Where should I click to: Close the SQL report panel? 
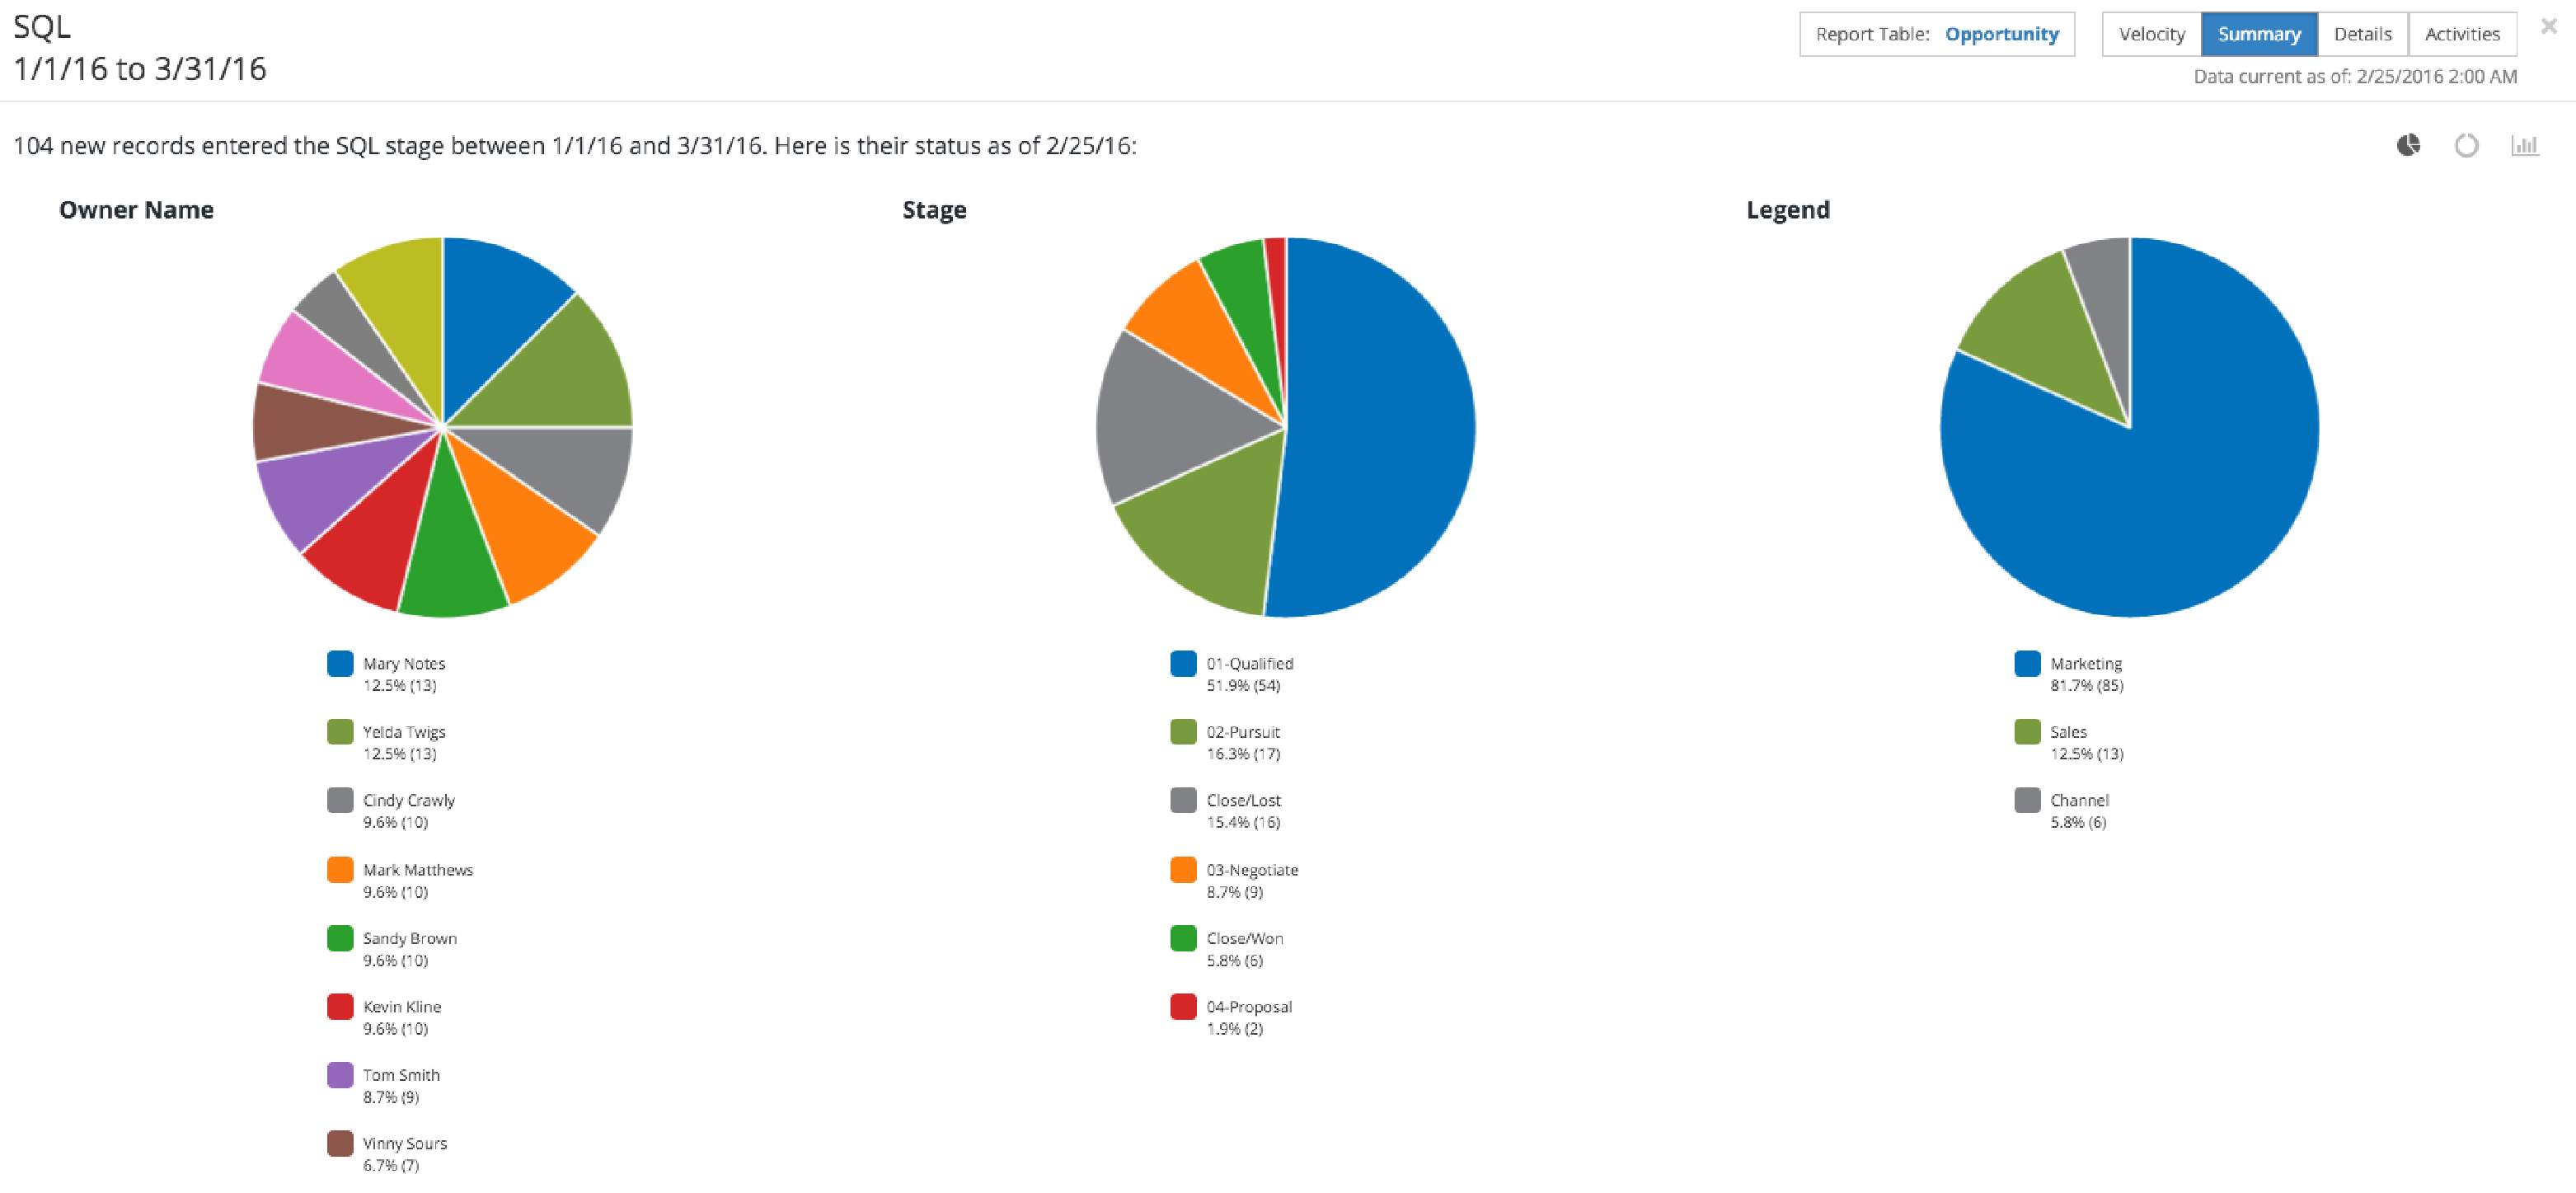(x=2548, y=28)
